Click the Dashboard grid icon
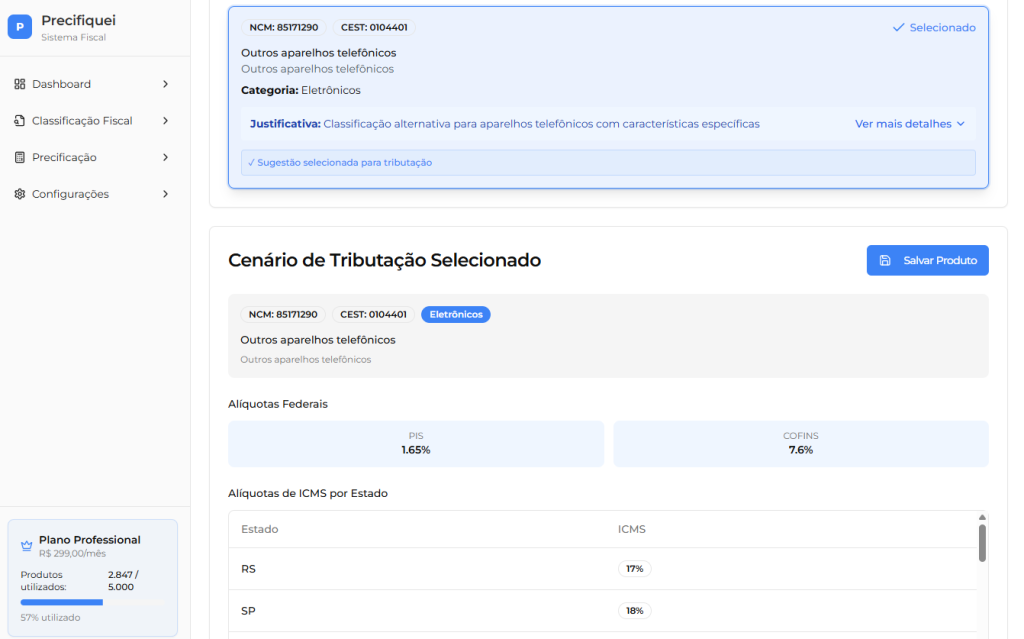Viewport: 1024px width, 639px height. (x=20, y=84)
